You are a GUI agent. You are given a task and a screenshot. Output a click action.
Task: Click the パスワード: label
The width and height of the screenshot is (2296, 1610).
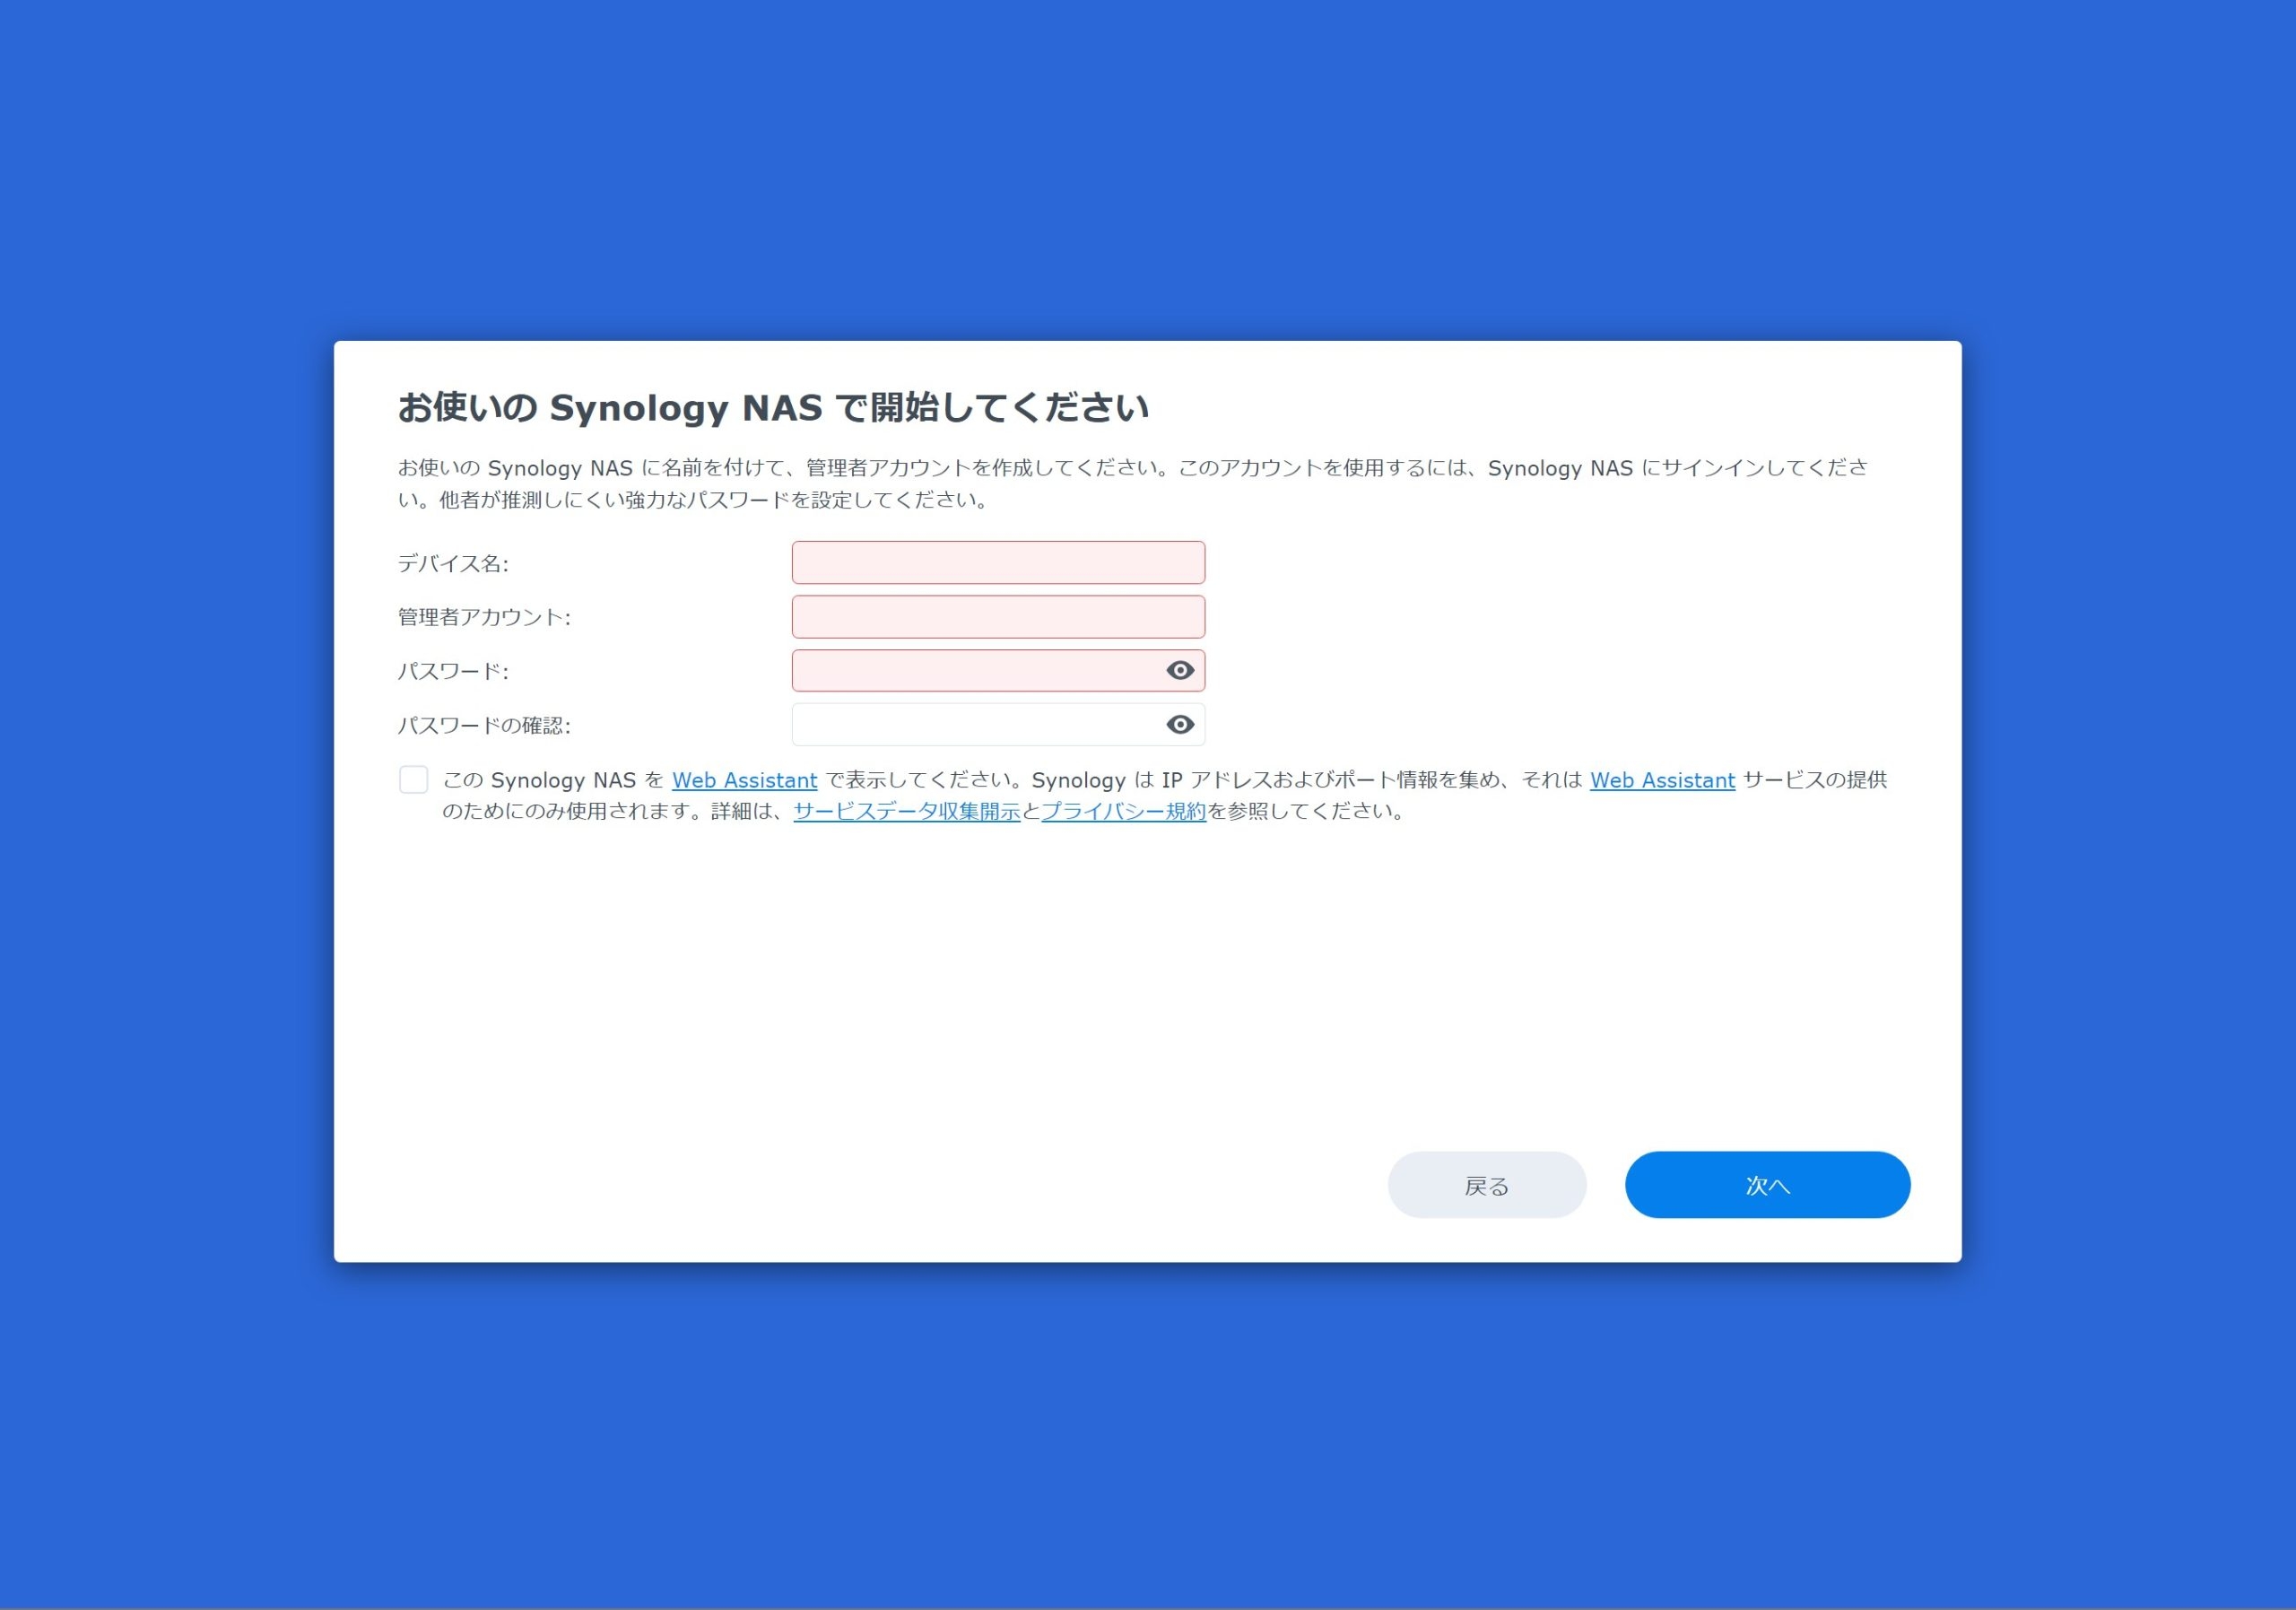(x=453, y=671)
